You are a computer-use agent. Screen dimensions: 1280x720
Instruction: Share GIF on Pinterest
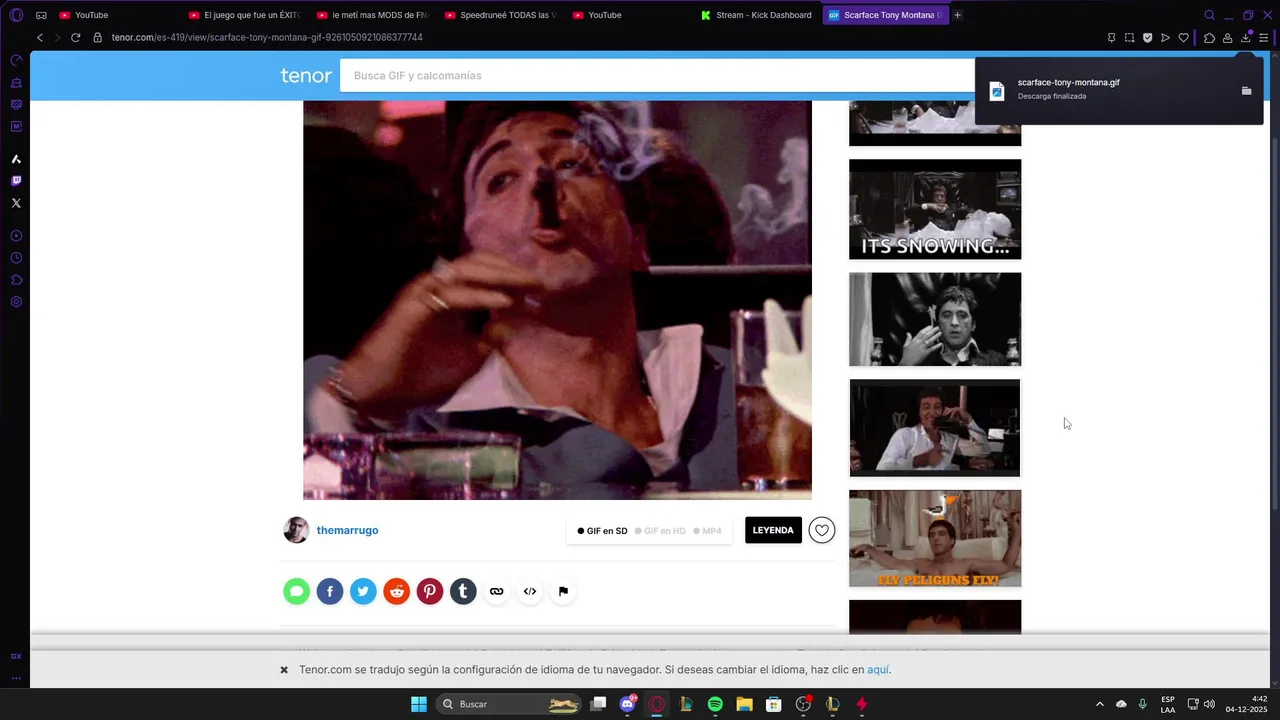430,591
